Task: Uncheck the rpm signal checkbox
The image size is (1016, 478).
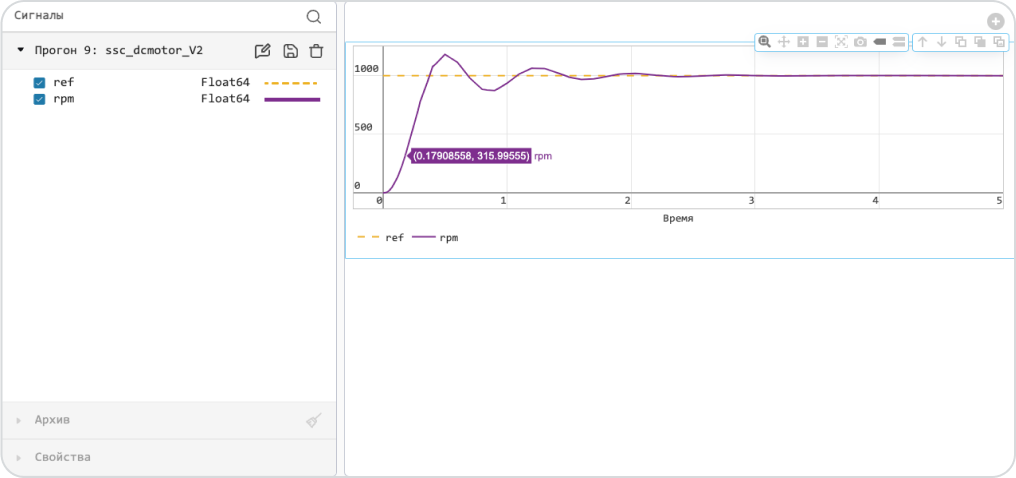Action: click(x=40, y=99)
